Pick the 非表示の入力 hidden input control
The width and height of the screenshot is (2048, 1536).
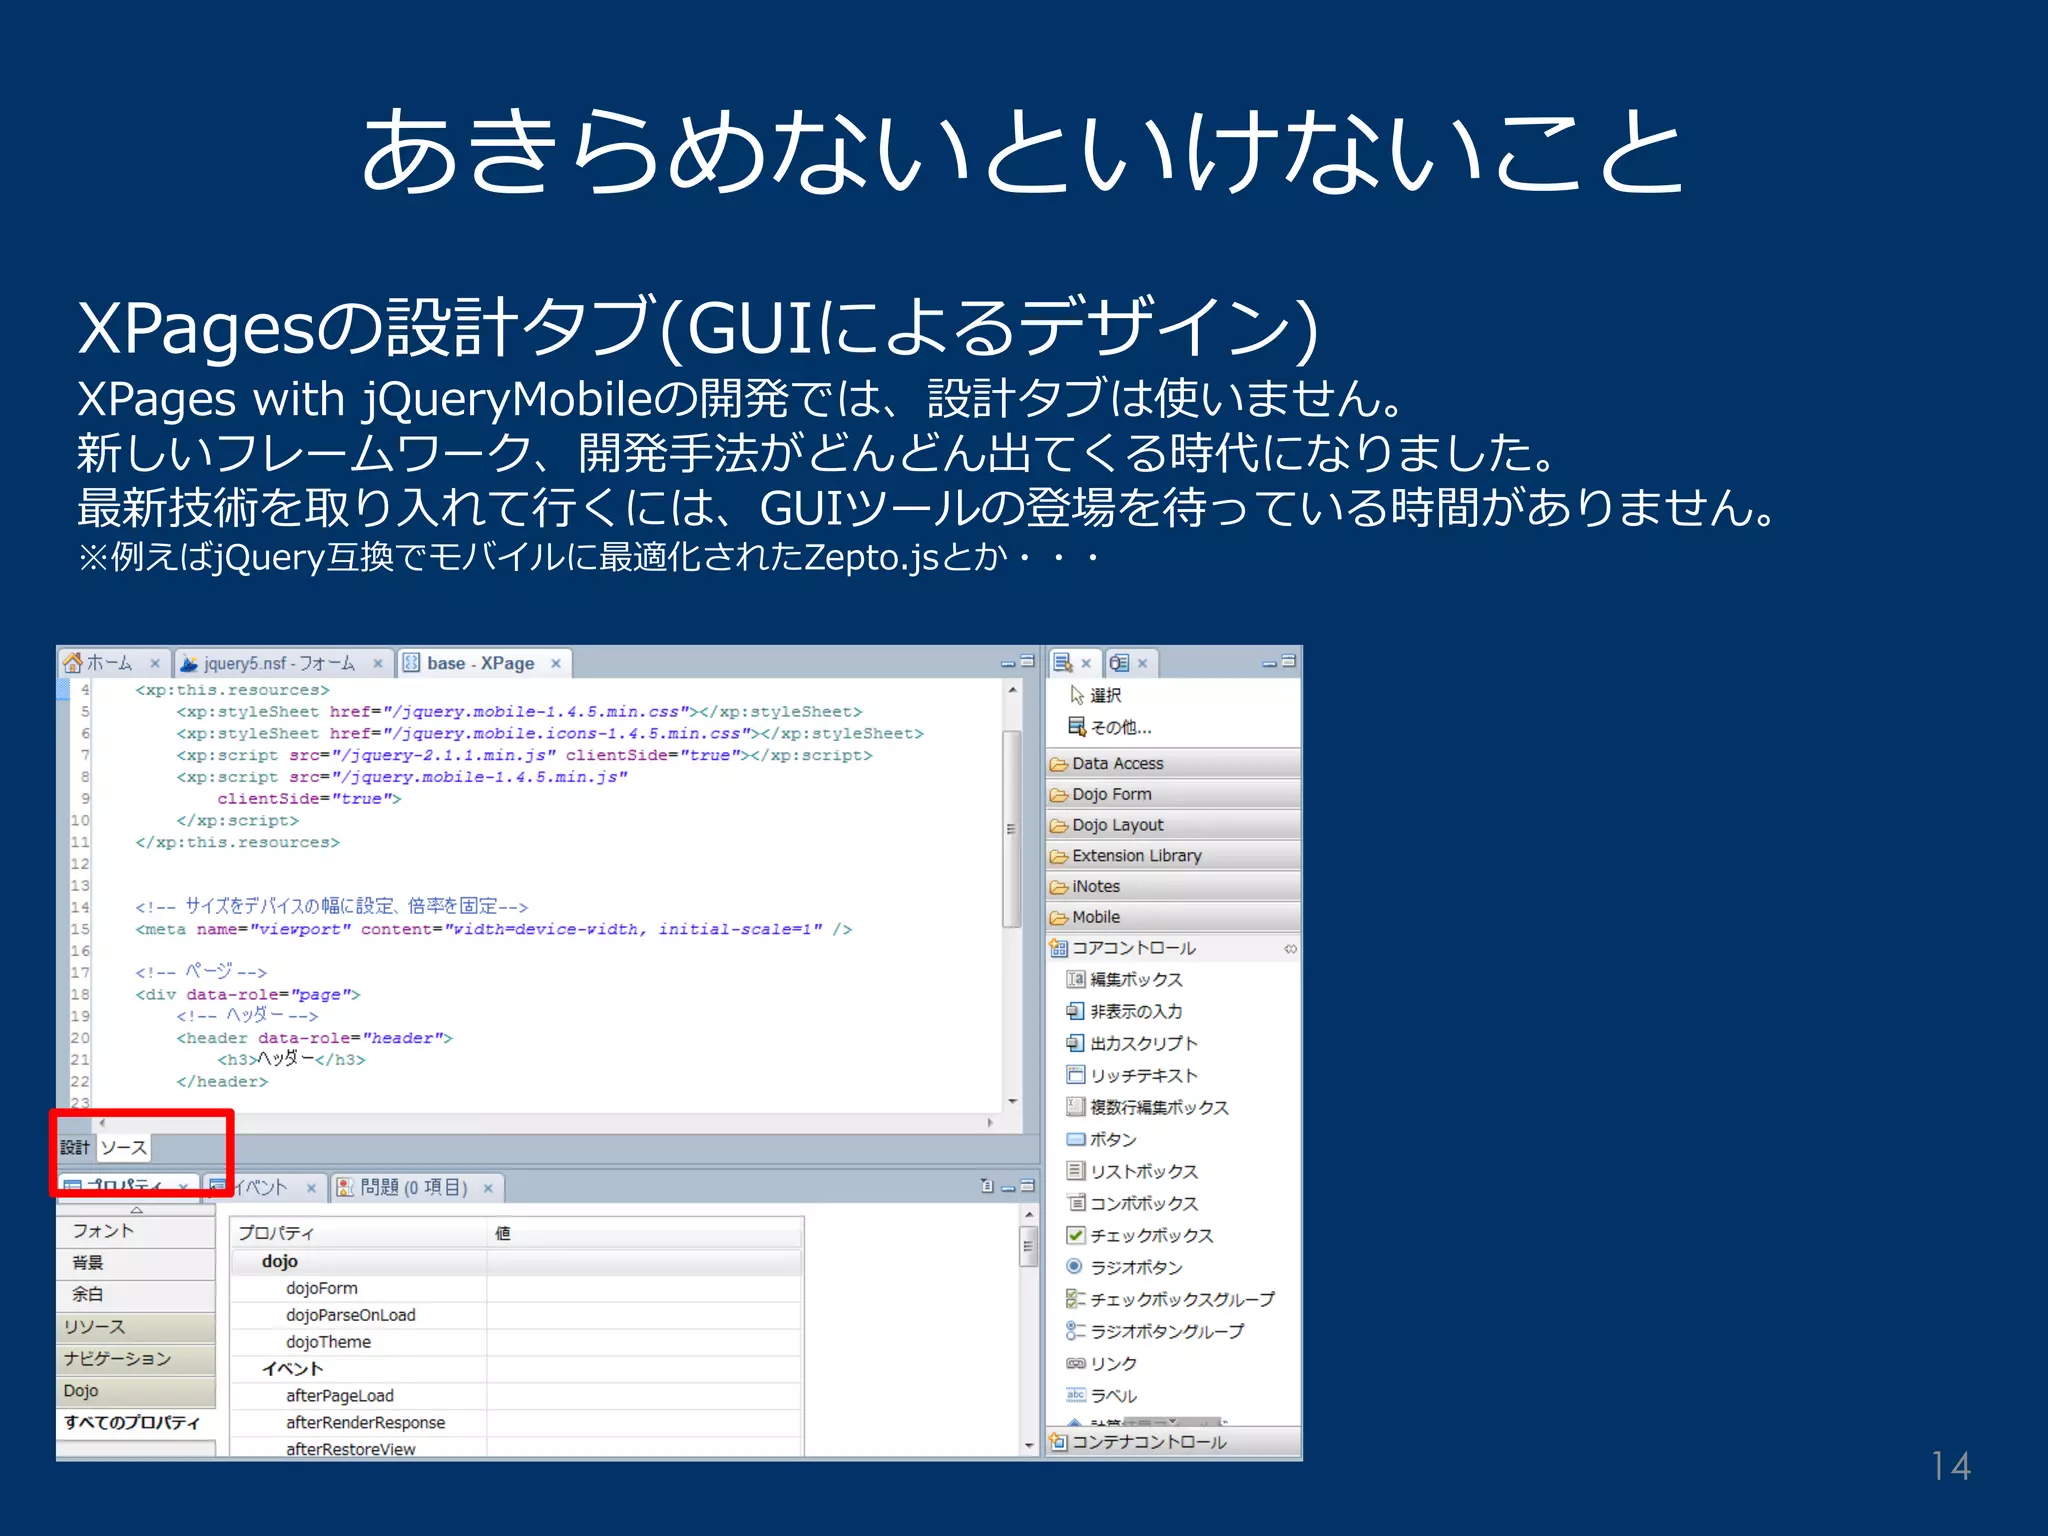(1125, 1011)
